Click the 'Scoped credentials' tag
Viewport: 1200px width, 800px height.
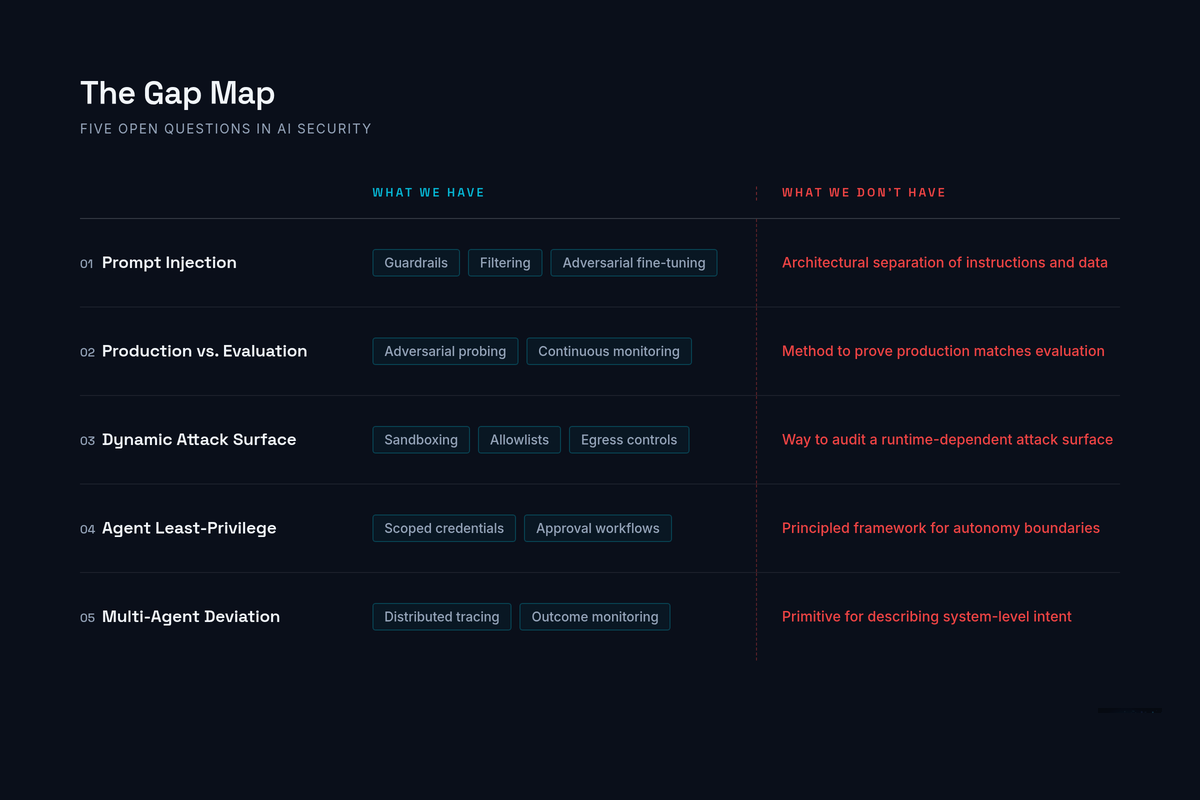pyautogui.click(x=444, y=528)
